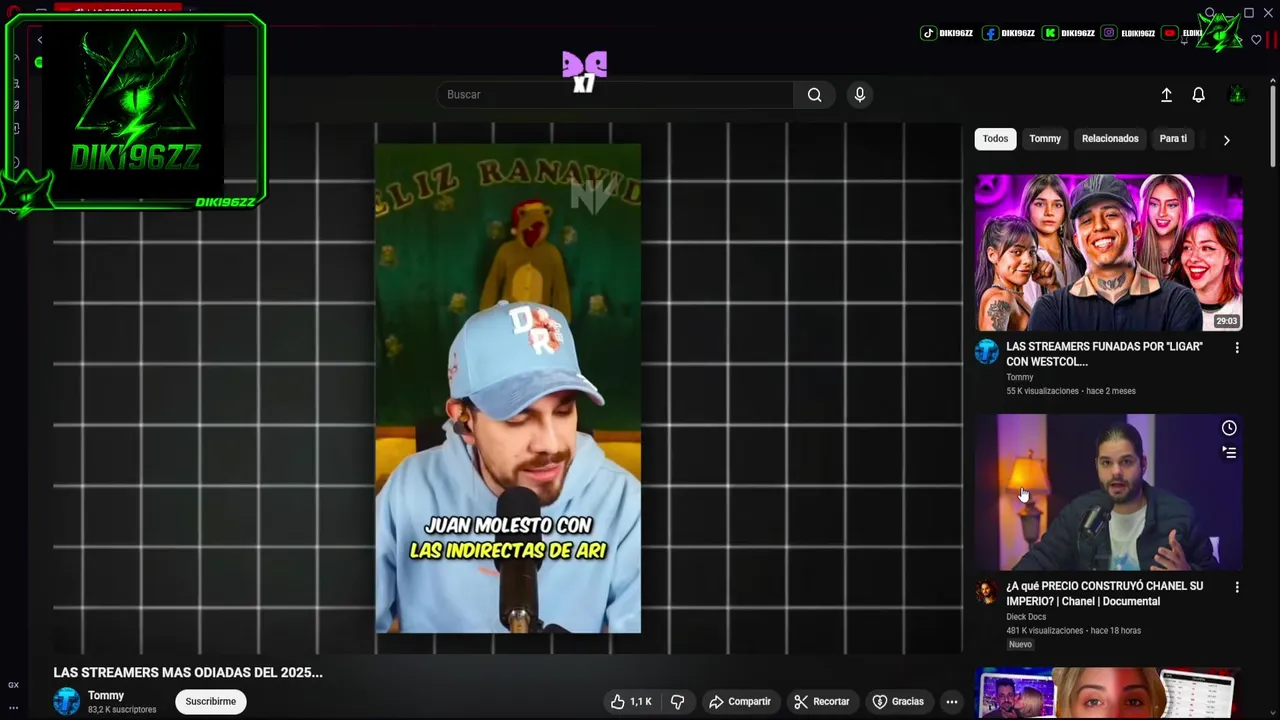
Task: Add the Chanel video to the queue
Action: 1229,452
